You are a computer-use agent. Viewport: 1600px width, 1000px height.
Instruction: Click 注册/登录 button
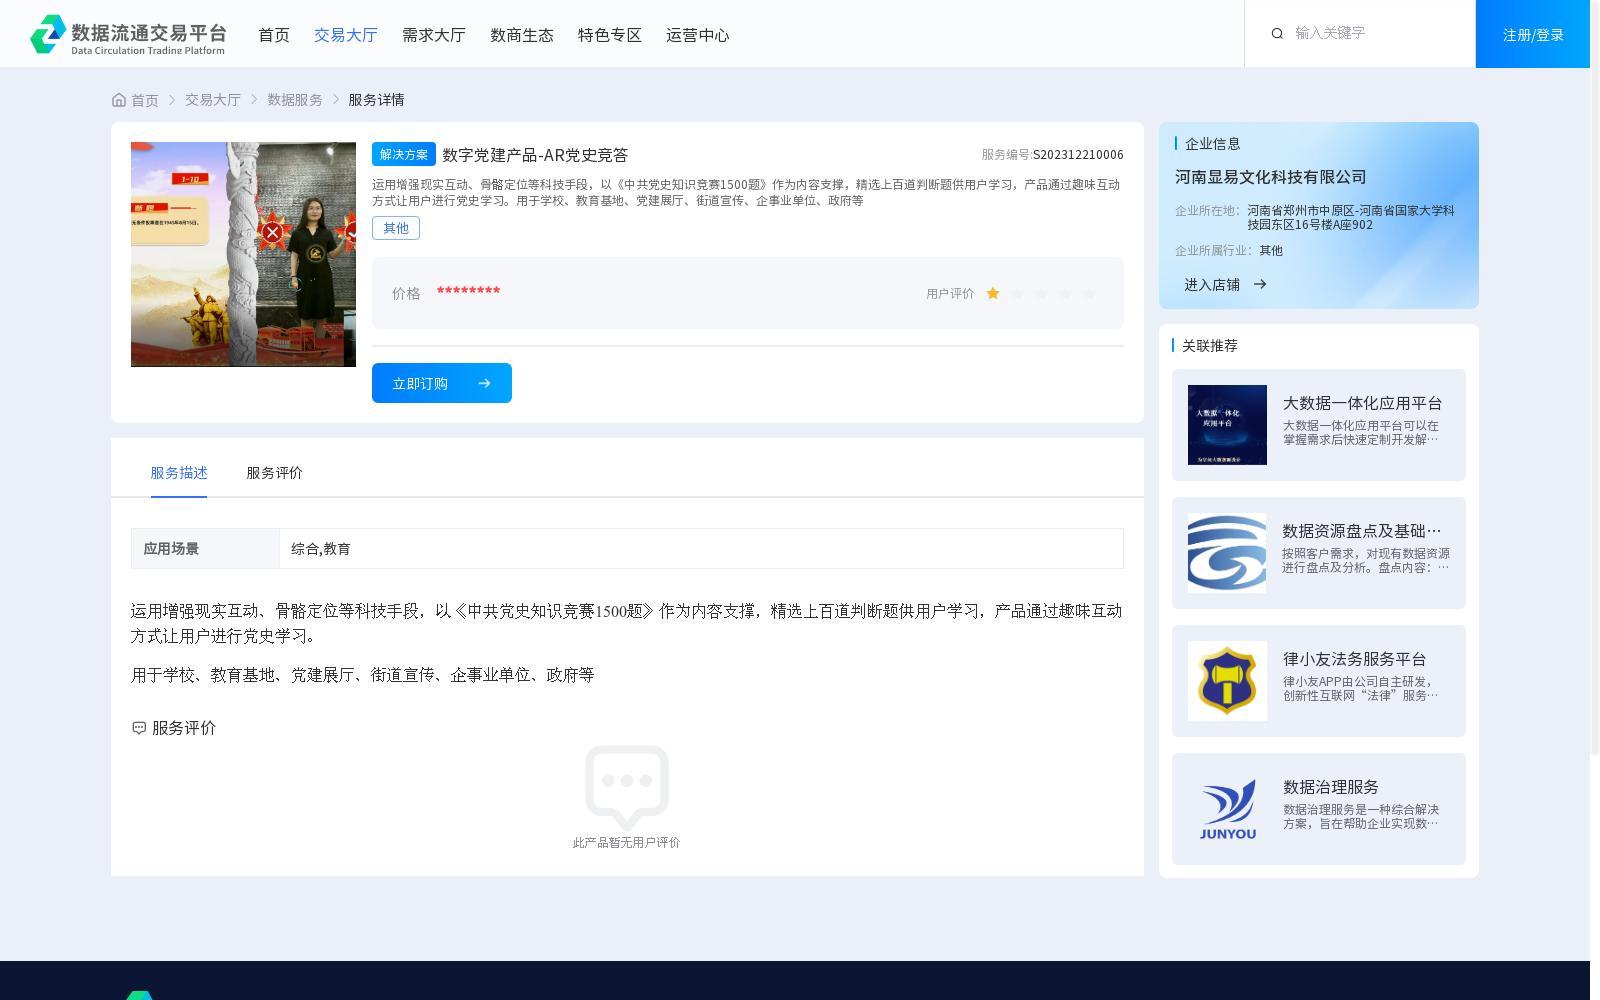(x=1533, y=34)
